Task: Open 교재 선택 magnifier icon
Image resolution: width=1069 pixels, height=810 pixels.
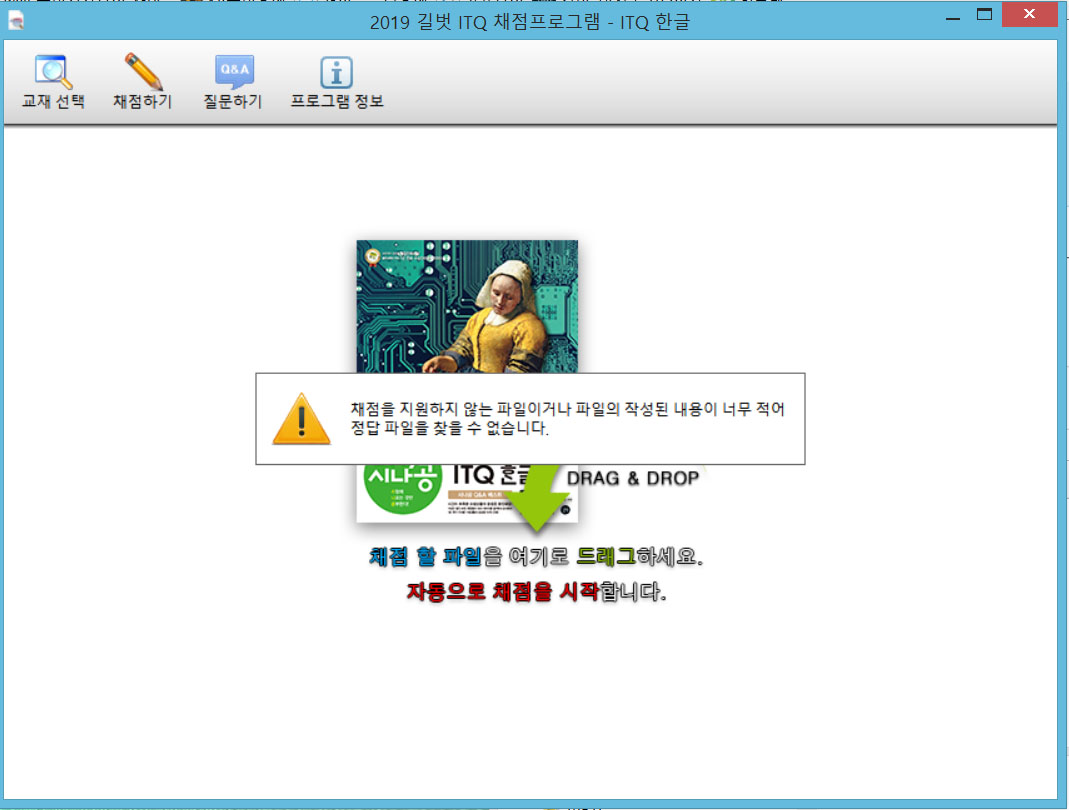Action: pyautogui.click(x=53, y=72)
